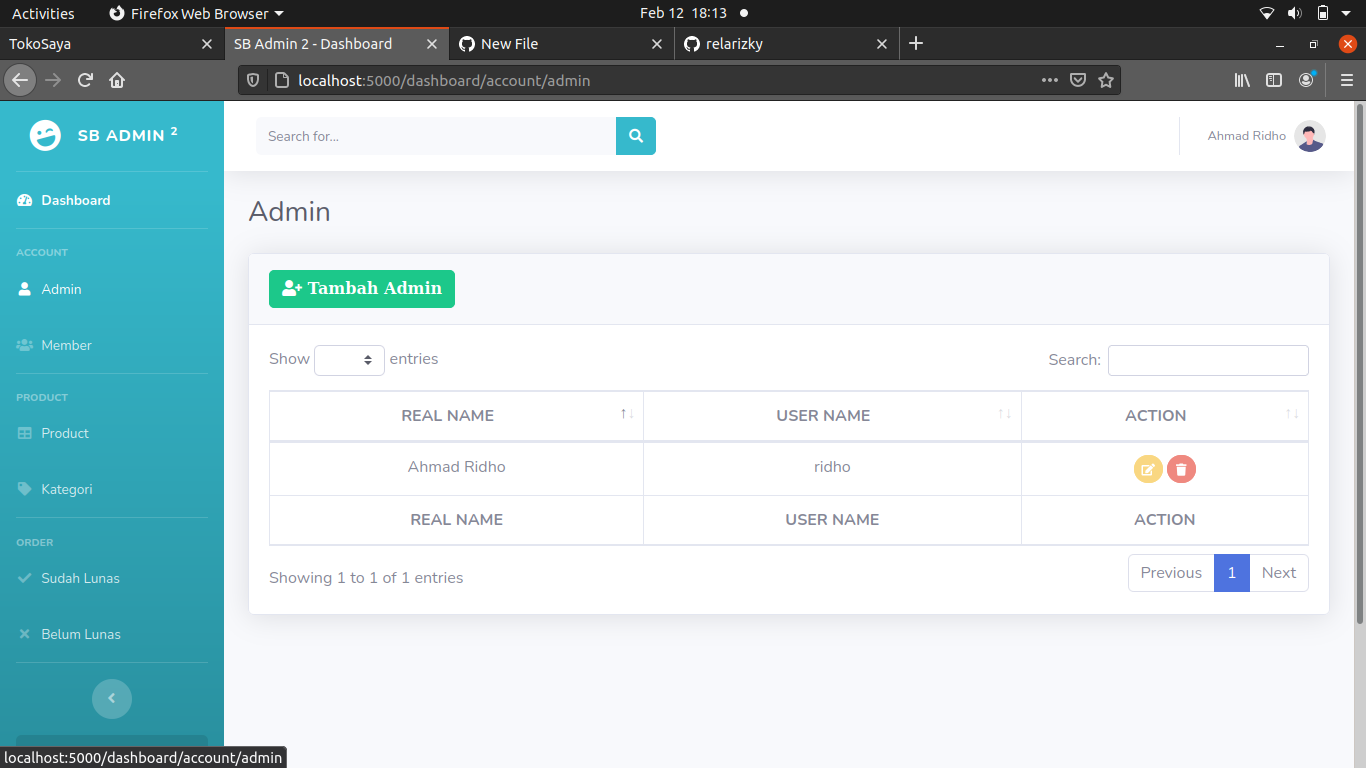
Task: Click the magnifier search button
Action: coord(636,136)
